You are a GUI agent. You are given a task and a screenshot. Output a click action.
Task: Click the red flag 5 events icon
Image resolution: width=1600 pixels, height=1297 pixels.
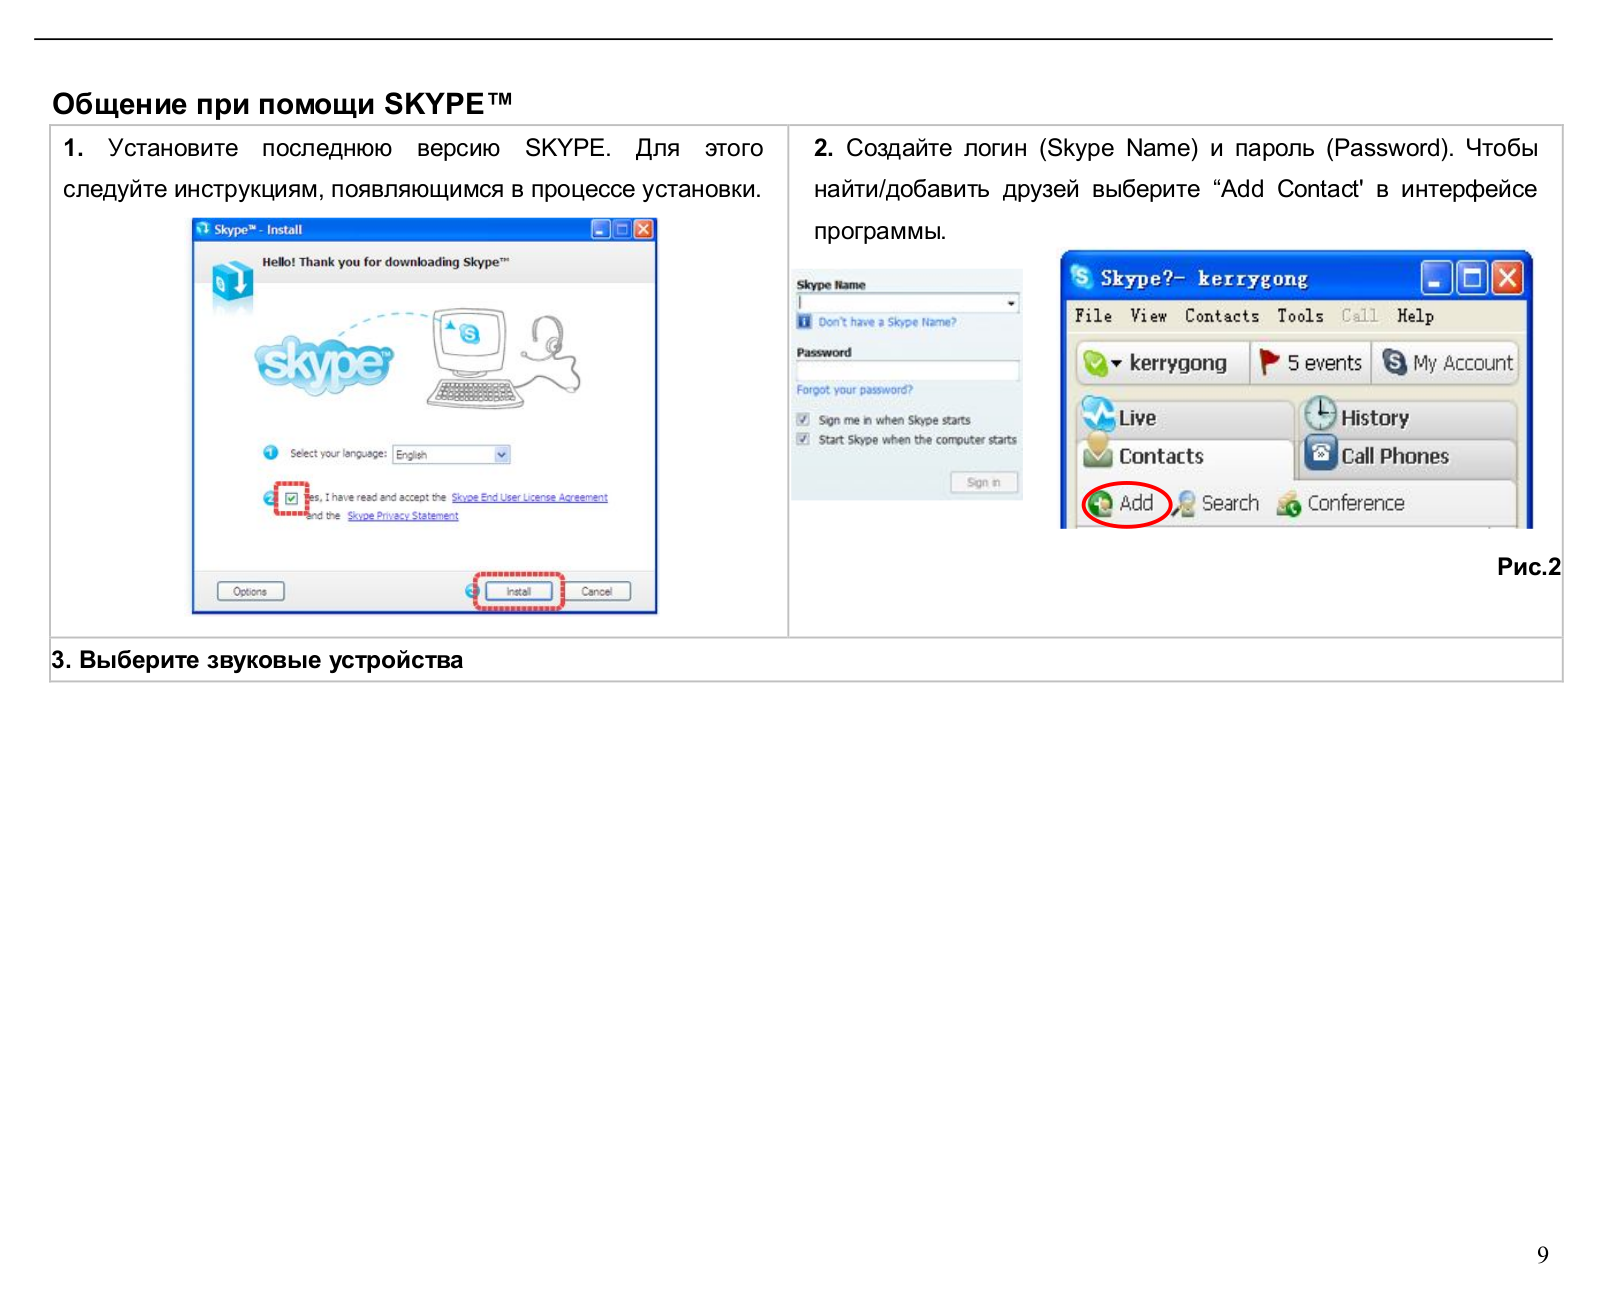tap(1270, 361)
